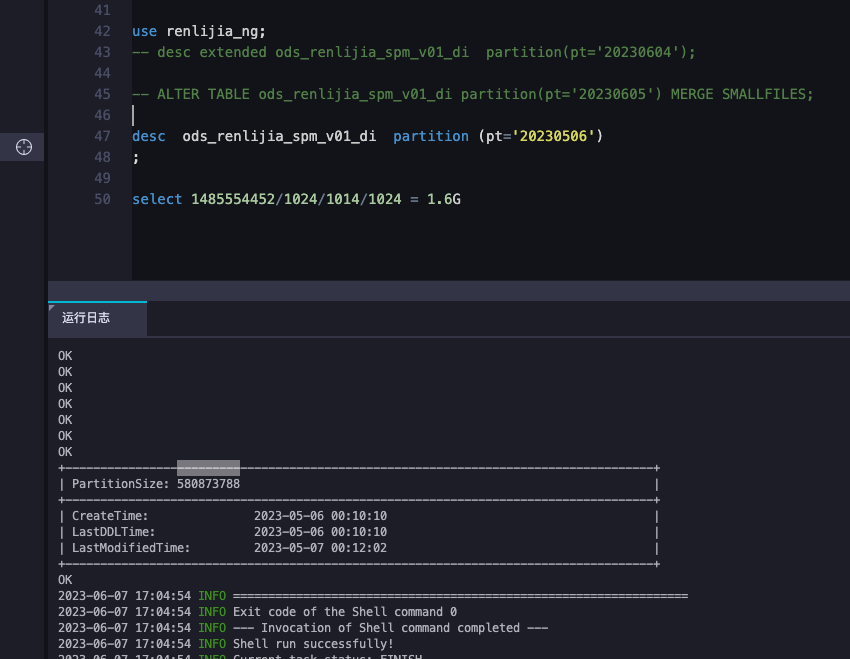Click LastModifiedTime value 2023-05-07 00:12:02
850x659 pixels.
[x=320, y=548]
